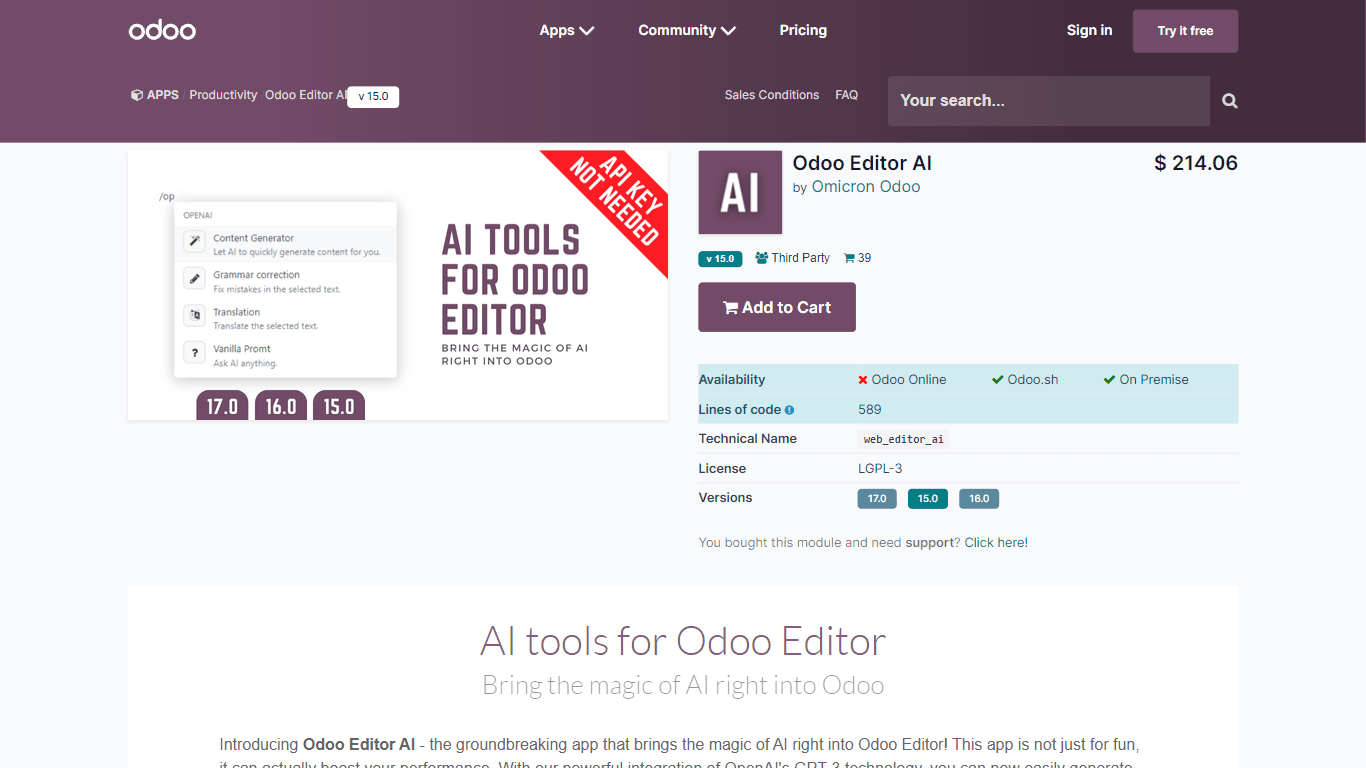This screenshot has width=1366, height=768.
Task: Click the purple AI app icon
Action: point(740,192)
